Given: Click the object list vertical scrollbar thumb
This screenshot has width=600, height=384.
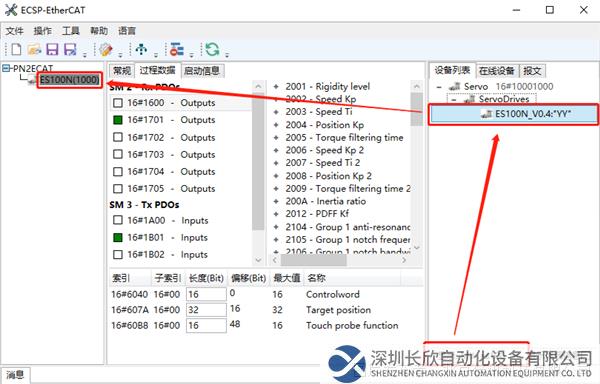Looking at the screenshot, I should pyautogui.click(x=417, y=109).
